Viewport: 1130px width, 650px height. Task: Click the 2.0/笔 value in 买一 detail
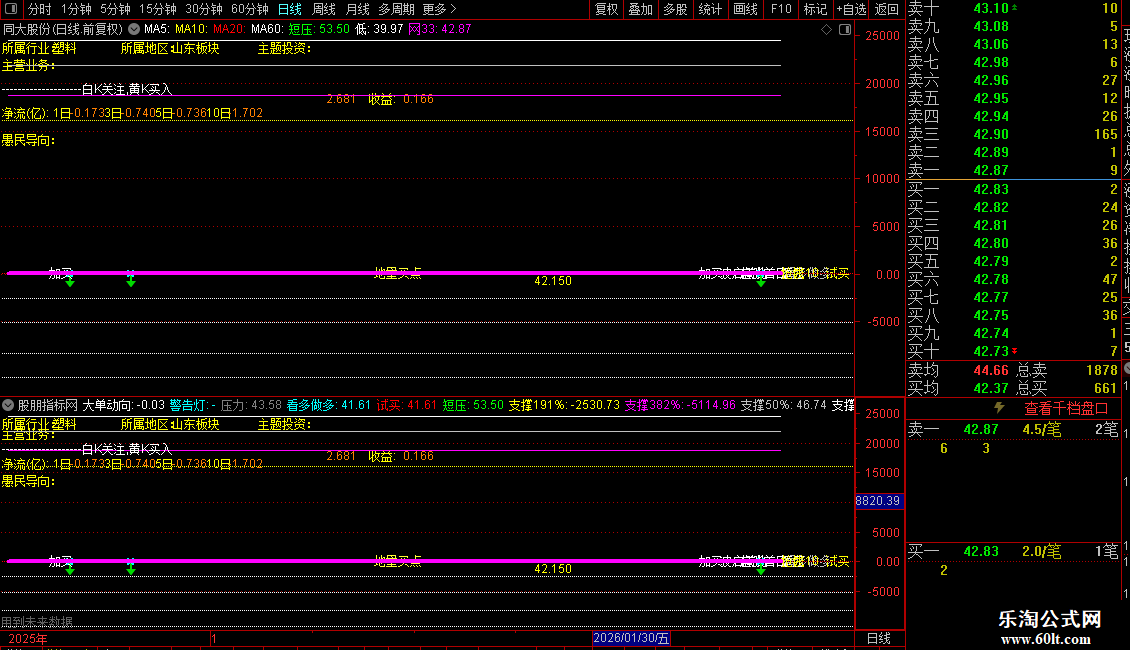pyautogui.click(x=1041, y=551)
